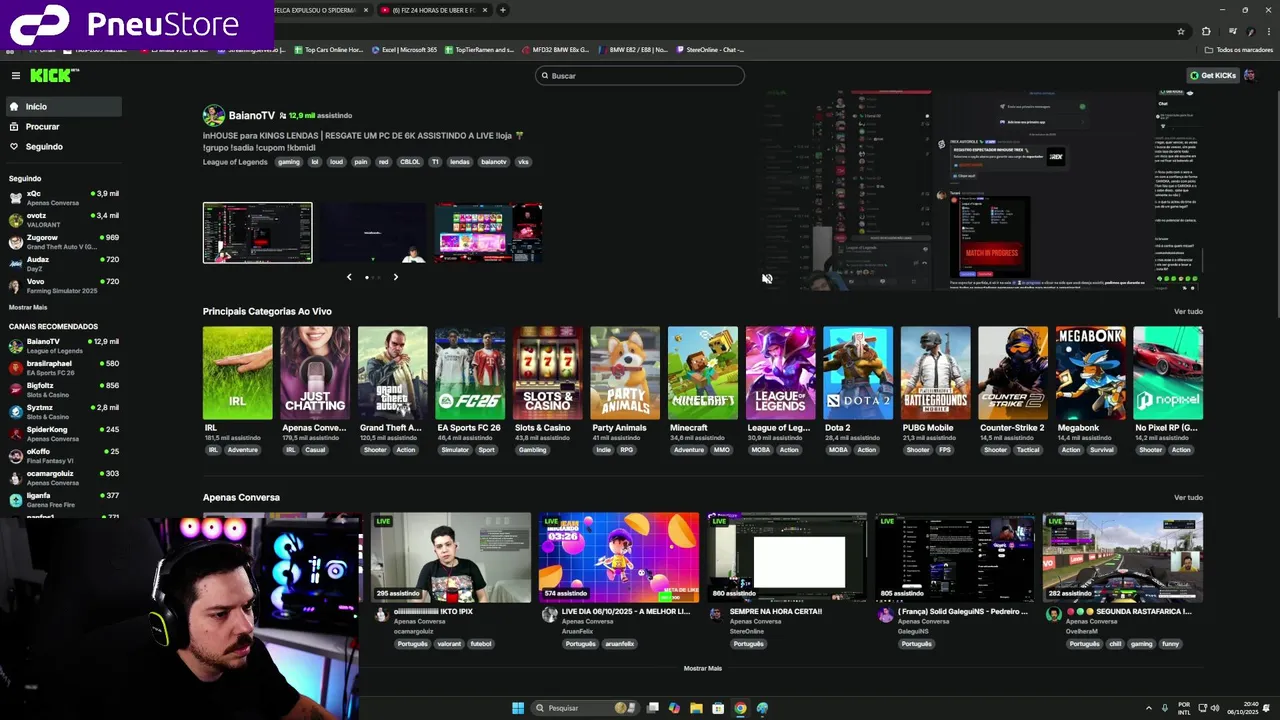Screen dimensions: 1280x720
Task: Click the League of Legends category link
Action: tap(235, 162)
